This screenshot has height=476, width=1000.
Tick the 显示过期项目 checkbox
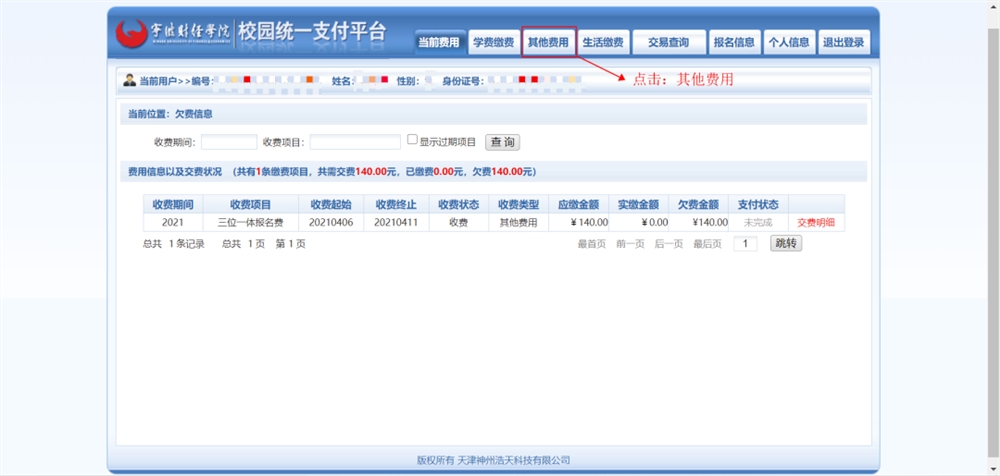413,139
